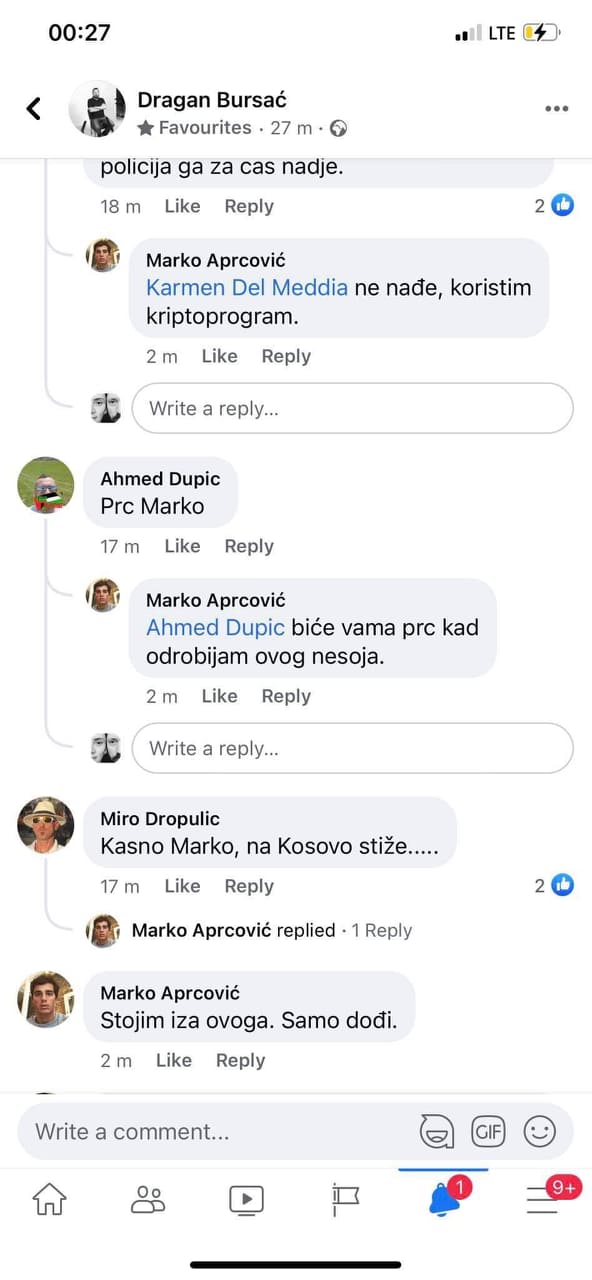Open the Friends tab icon
Image resolution: width=592 pixels, height=1280 pixels.
tap(148, 1198)
